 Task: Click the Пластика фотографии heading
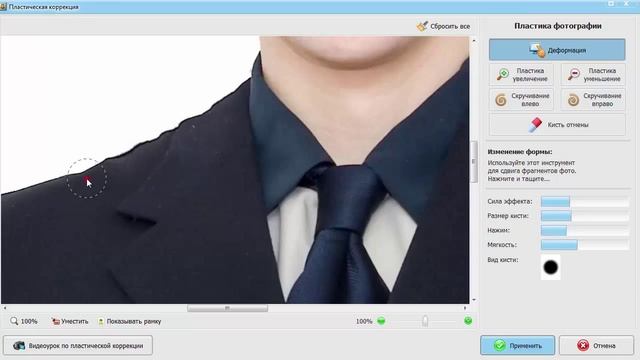coord(558,26)
